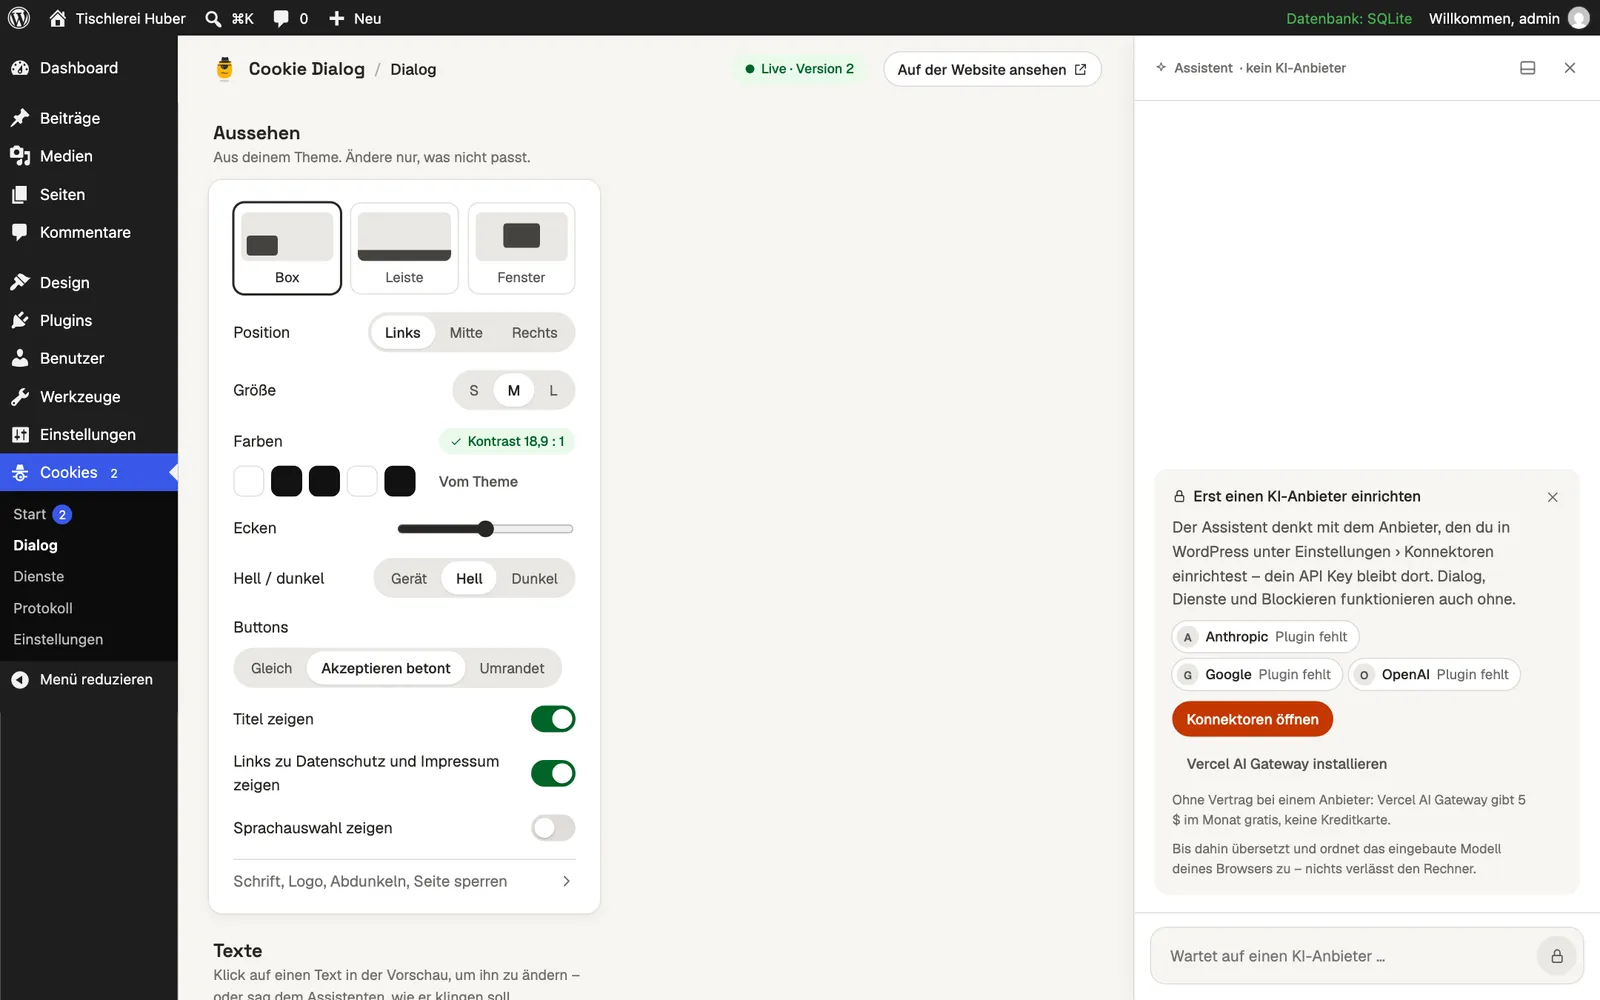This screenshot has width=1600, height=1000.
Task: Click the Design brush icon
Action: pyautogui.click(x=20, y=283)
